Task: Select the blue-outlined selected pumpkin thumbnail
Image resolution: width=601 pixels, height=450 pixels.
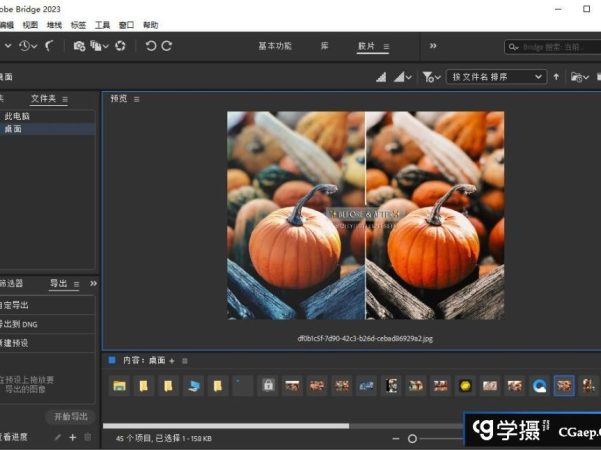Action: (x=564, y=386)
